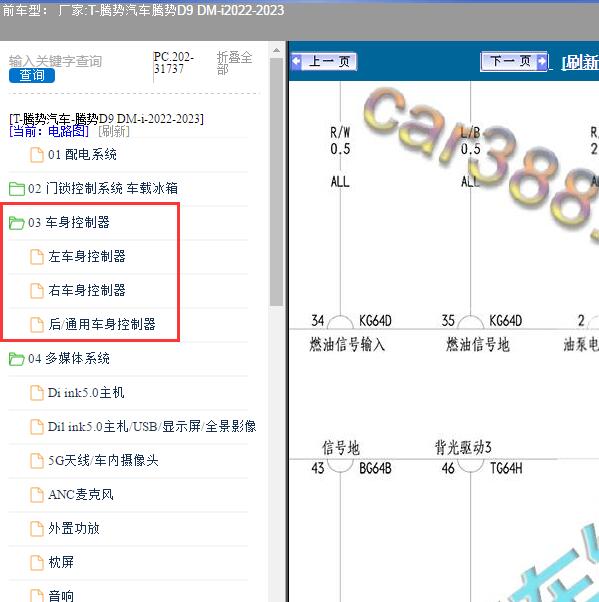This screenshot has width=599, height=602.
Task: Click the left arrow icon on 上一页
Action: (x=296, y=61)
